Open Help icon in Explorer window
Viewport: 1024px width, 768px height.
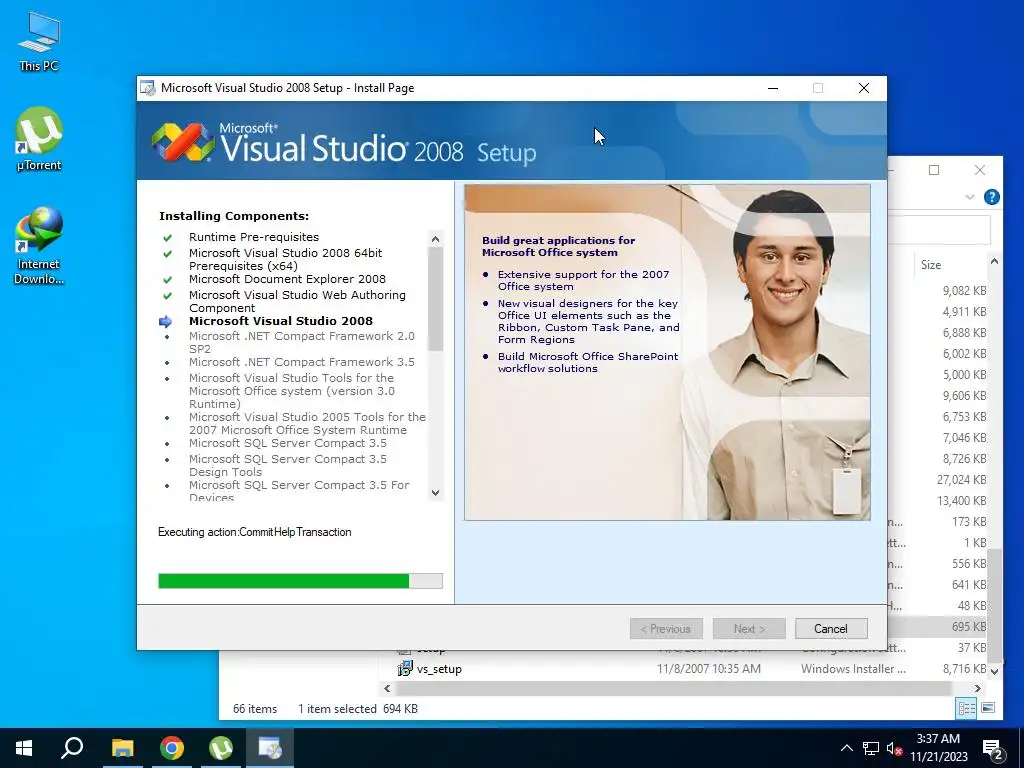pyautogui.click(x=991, y=197)
